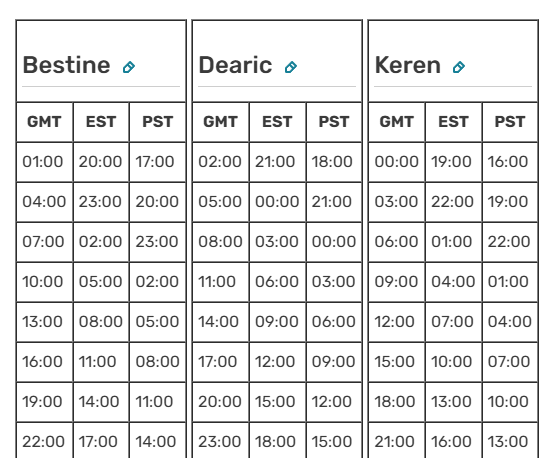
Task: Click the edit pencil icon next to Keren
Action: 459,67
